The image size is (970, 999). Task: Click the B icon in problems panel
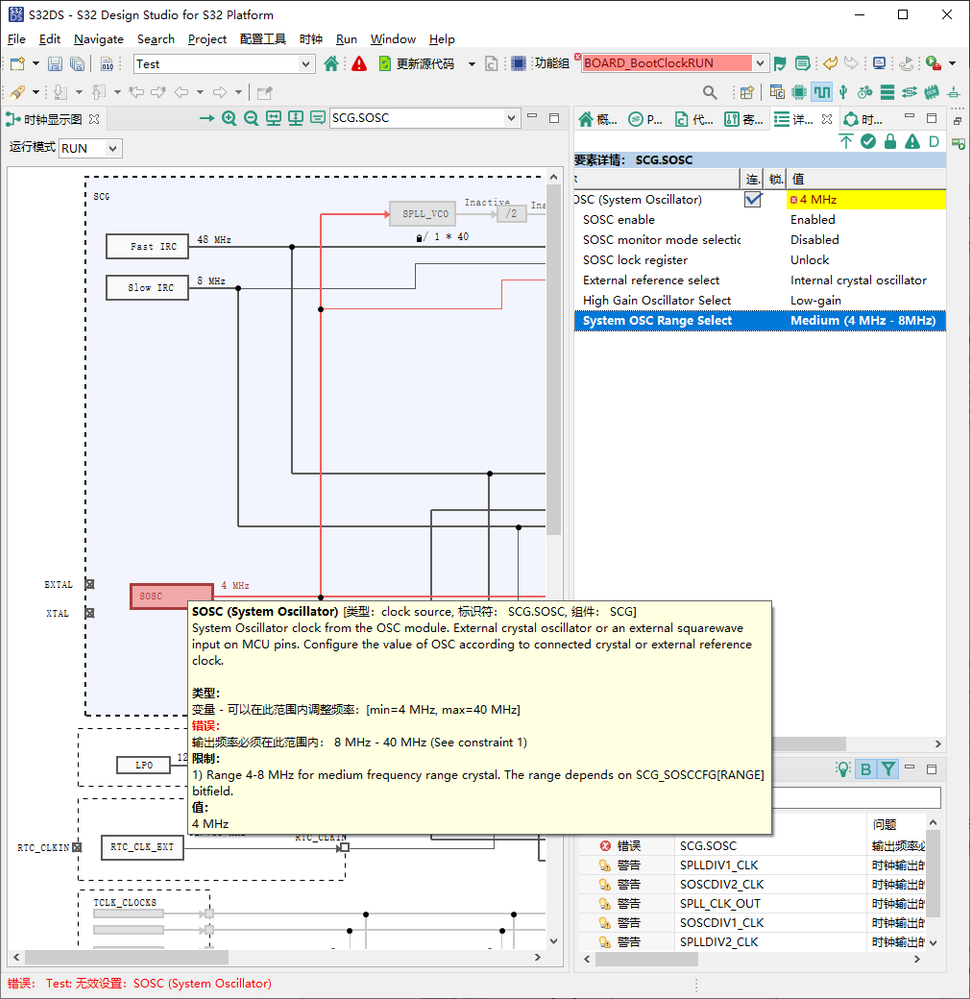point(865,769)
